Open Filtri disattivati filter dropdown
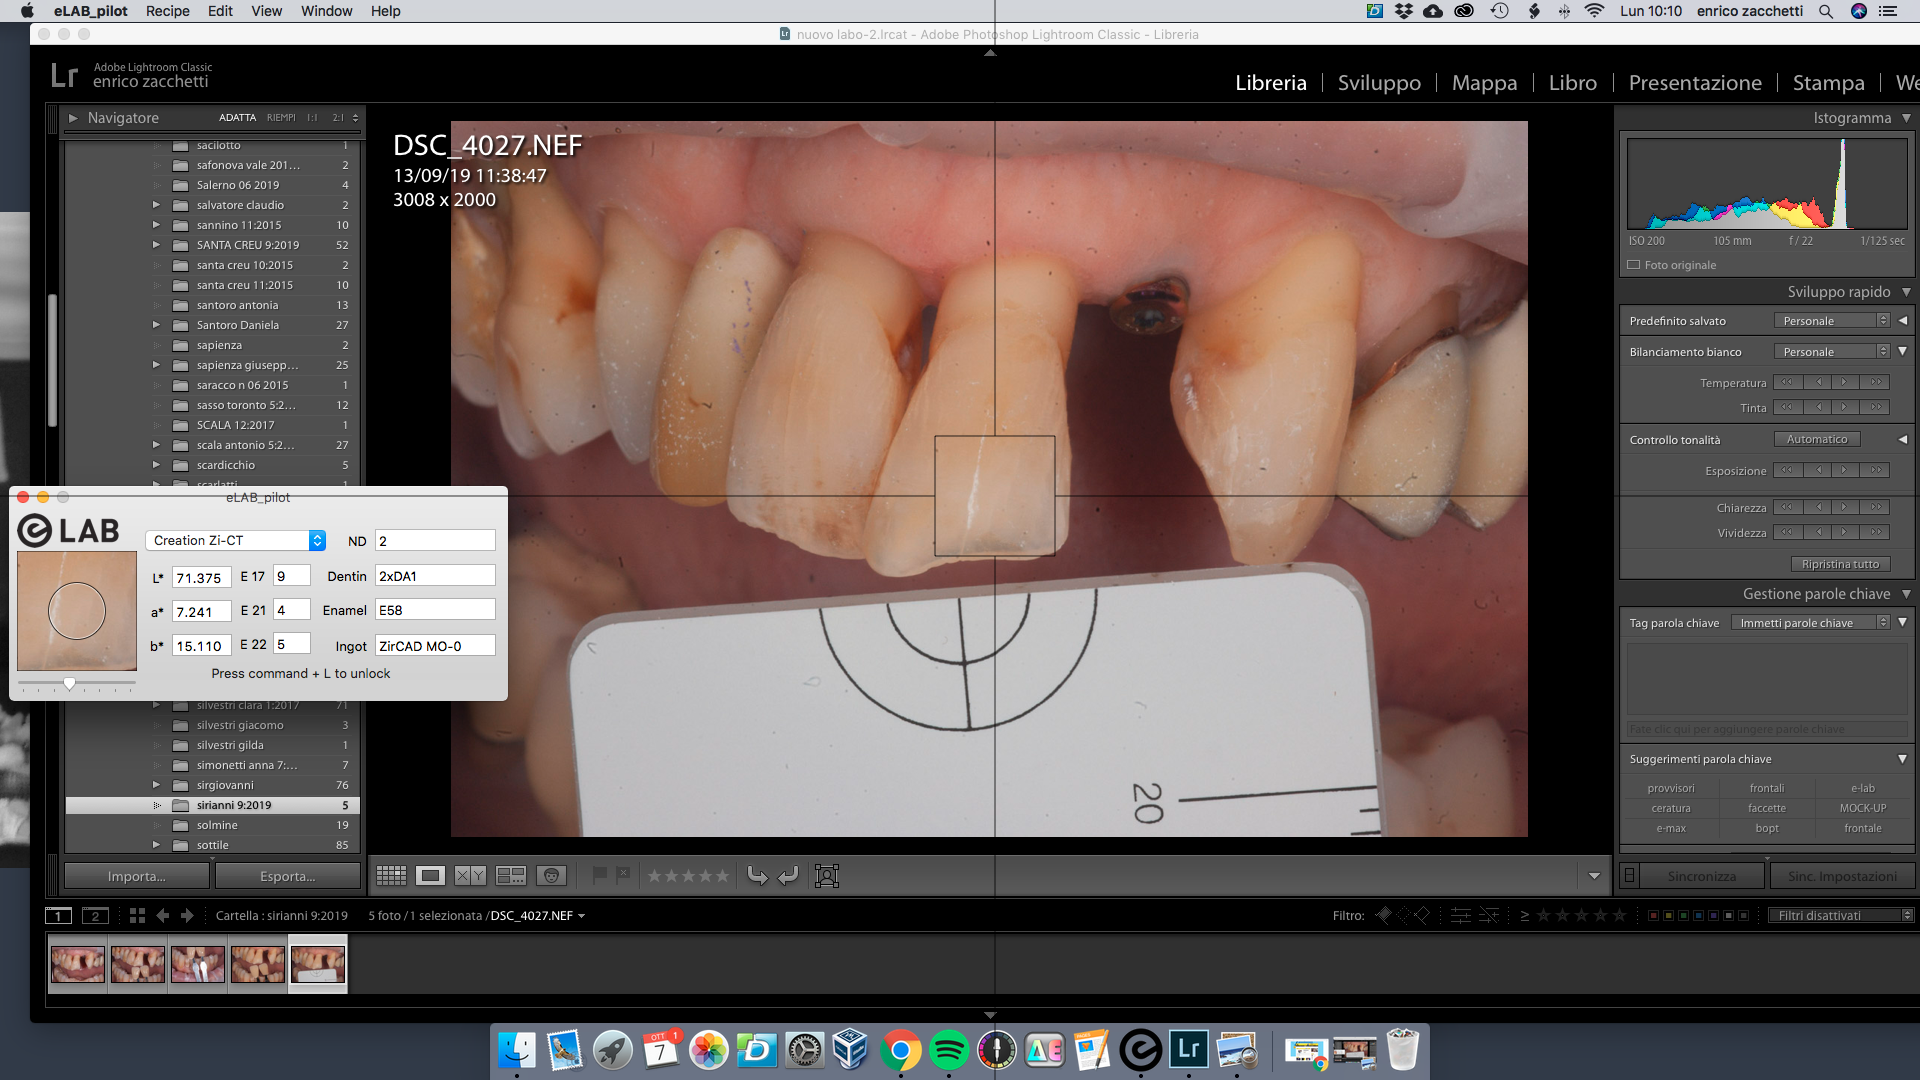The image size is (1920, 1080). pyautogui.click(x=1839, y=915)
